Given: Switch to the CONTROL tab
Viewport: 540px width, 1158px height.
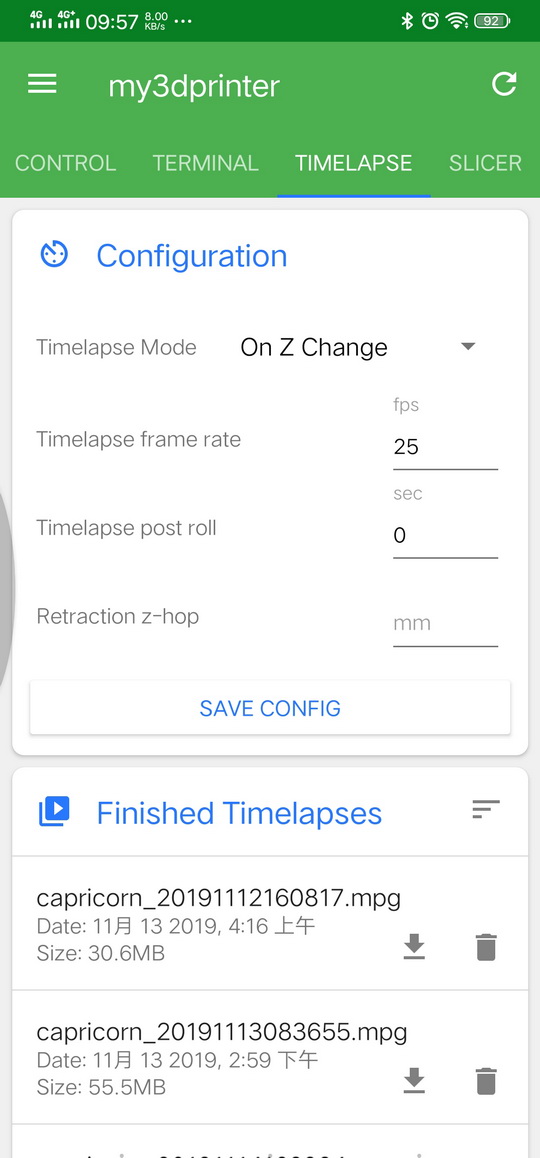Looking at the screenshot, I should point(66,163).
